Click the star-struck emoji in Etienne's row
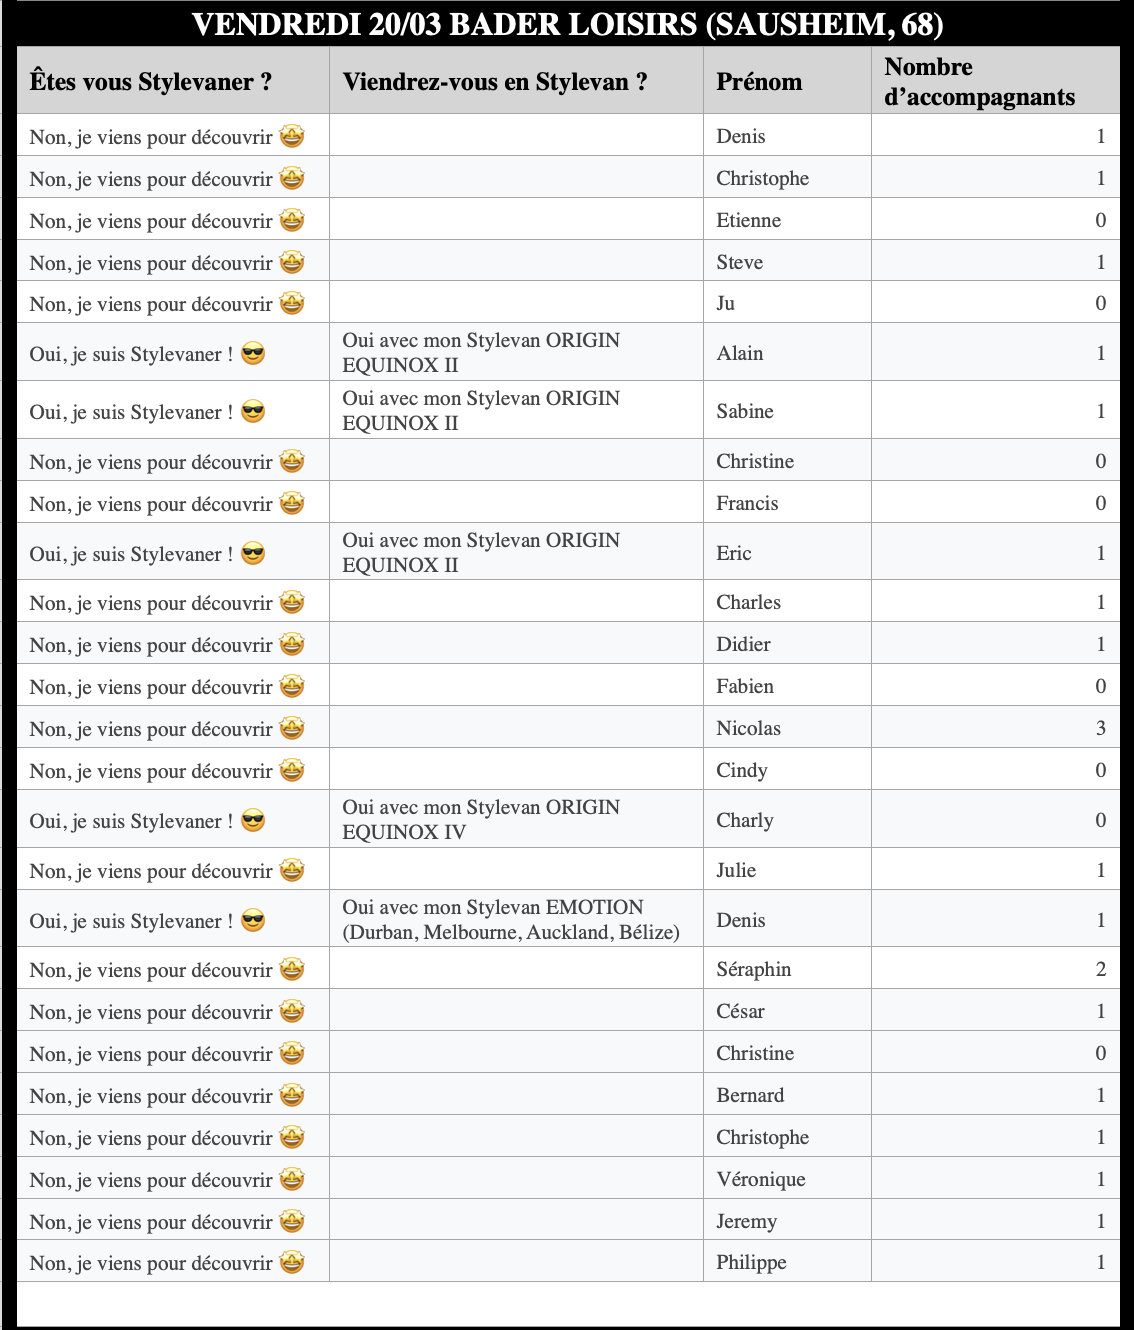 click(x=291, y=220)
